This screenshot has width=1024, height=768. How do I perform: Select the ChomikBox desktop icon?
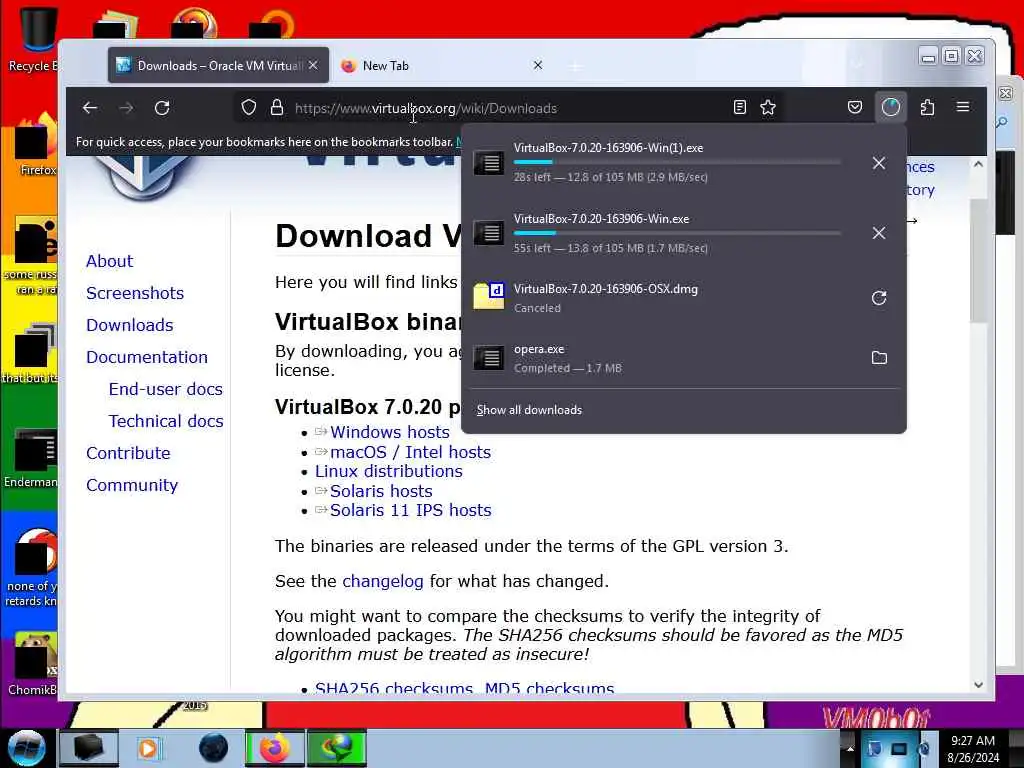33,663
